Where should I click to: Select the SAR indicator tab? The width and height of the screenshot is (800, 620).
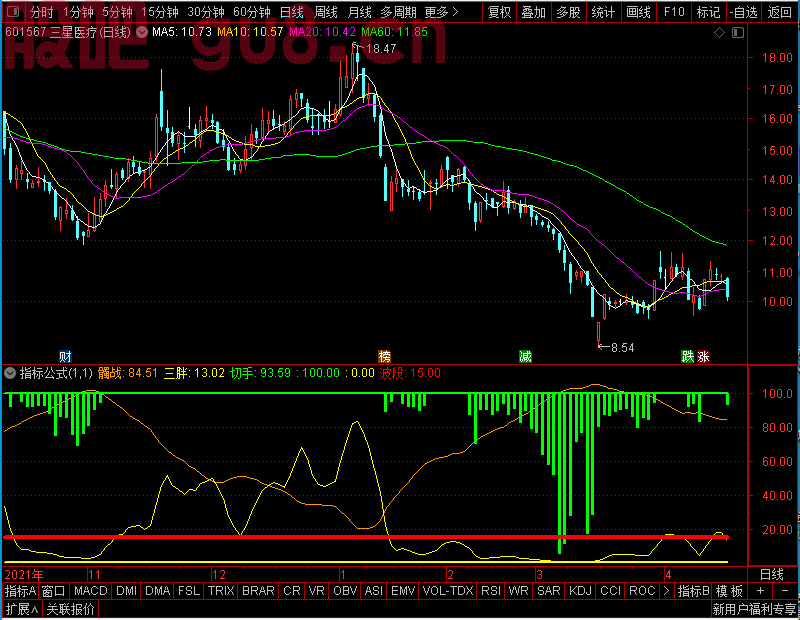(549, 591)
